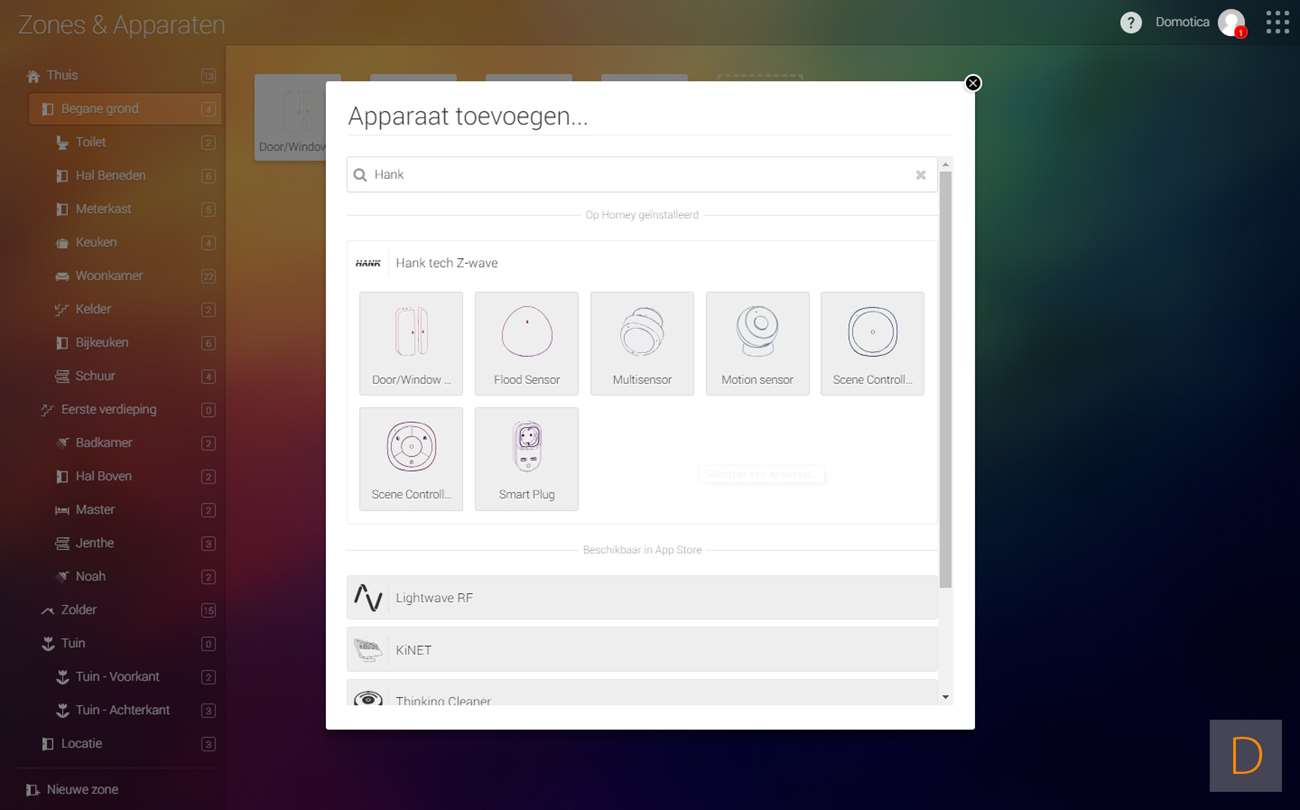The width and height of the screenshot is (1300, 810).
Task: Open the Zolder zone
Action: click(x=79, y=610)
